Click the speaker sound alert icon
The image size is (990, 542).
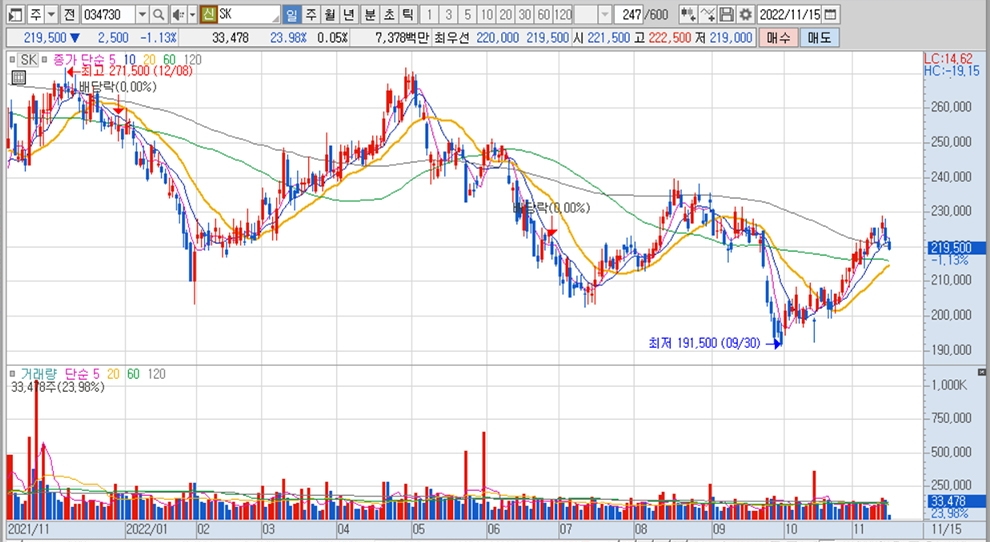(x=177, y=15)
